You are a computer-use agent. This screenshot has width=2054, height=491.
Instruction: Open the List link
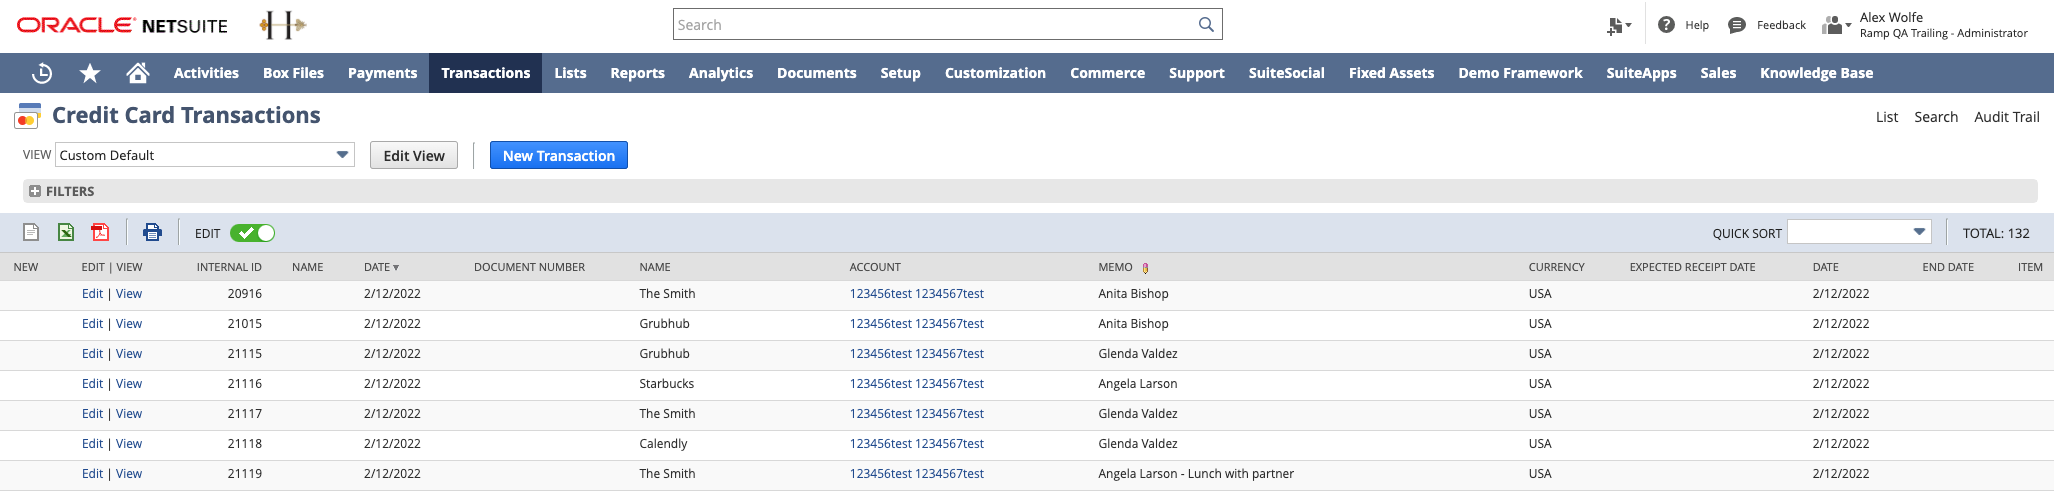pos(1886,117)
